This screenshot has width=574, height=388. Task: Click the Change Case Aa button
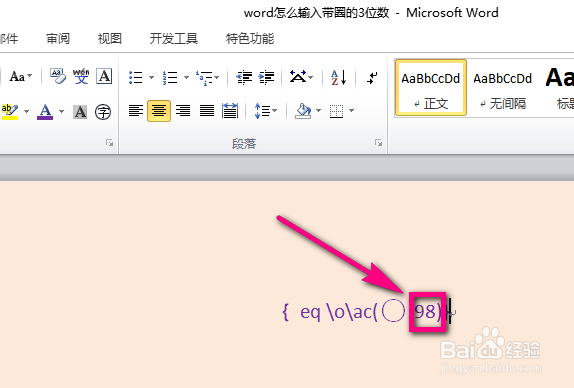[x=17, y=77]
